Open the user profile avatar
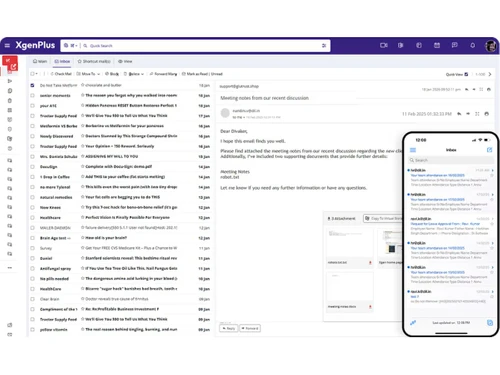This screenshot has width=500, height=375. click(490, 46)
